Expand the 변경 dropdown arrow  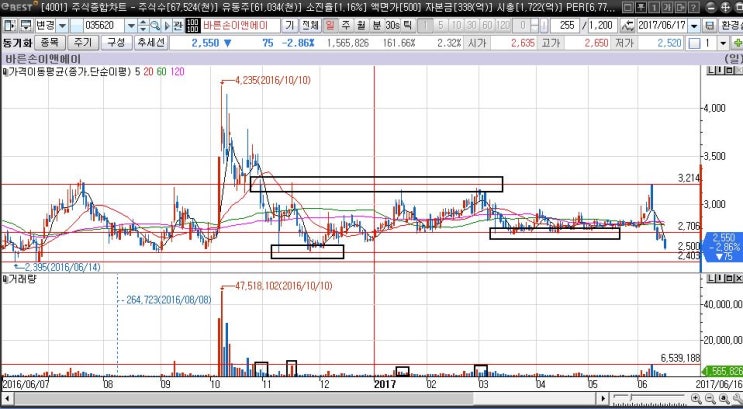[63, 25]
